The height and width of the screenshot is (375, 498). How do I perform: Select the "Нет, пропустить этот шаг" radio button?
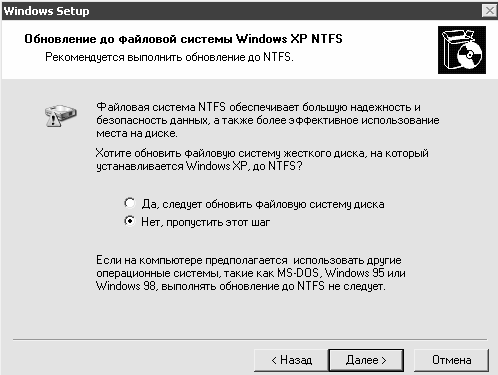pyautogui.click(x=130, y=221)
